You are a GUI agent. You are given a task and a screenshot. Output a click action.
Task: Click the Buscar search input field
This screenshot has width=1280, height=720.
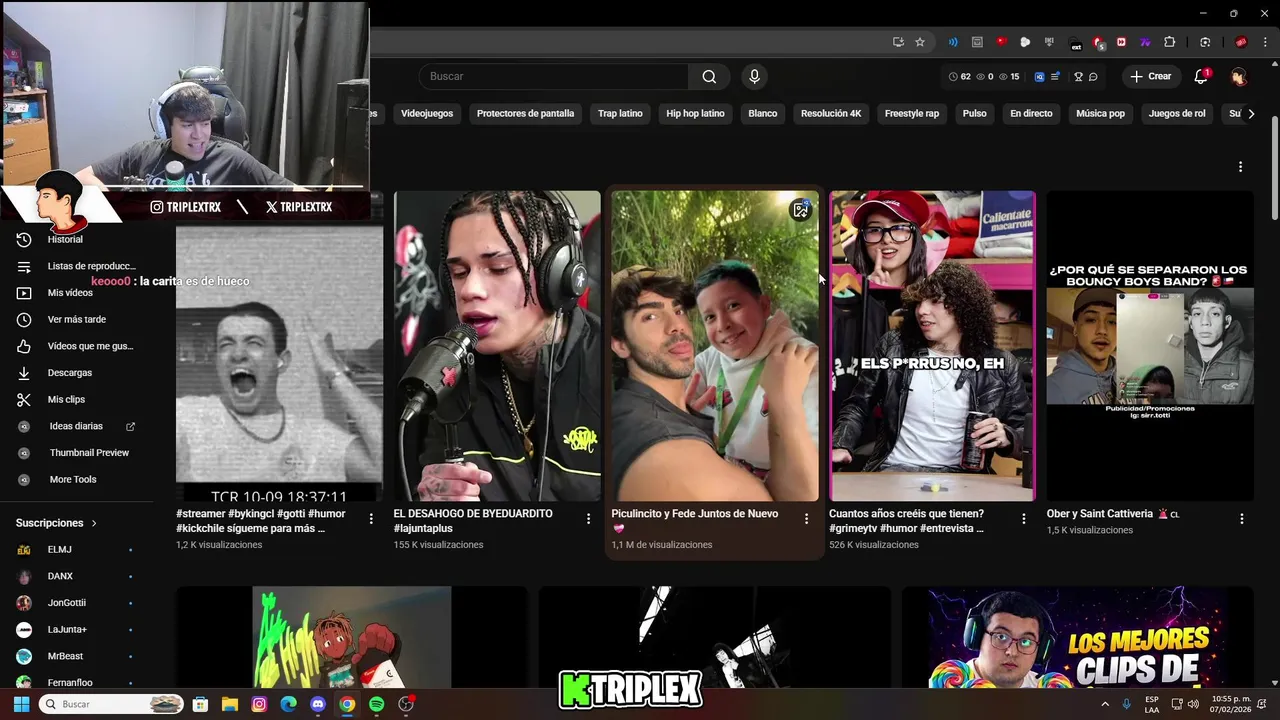[x=556, y=77]
